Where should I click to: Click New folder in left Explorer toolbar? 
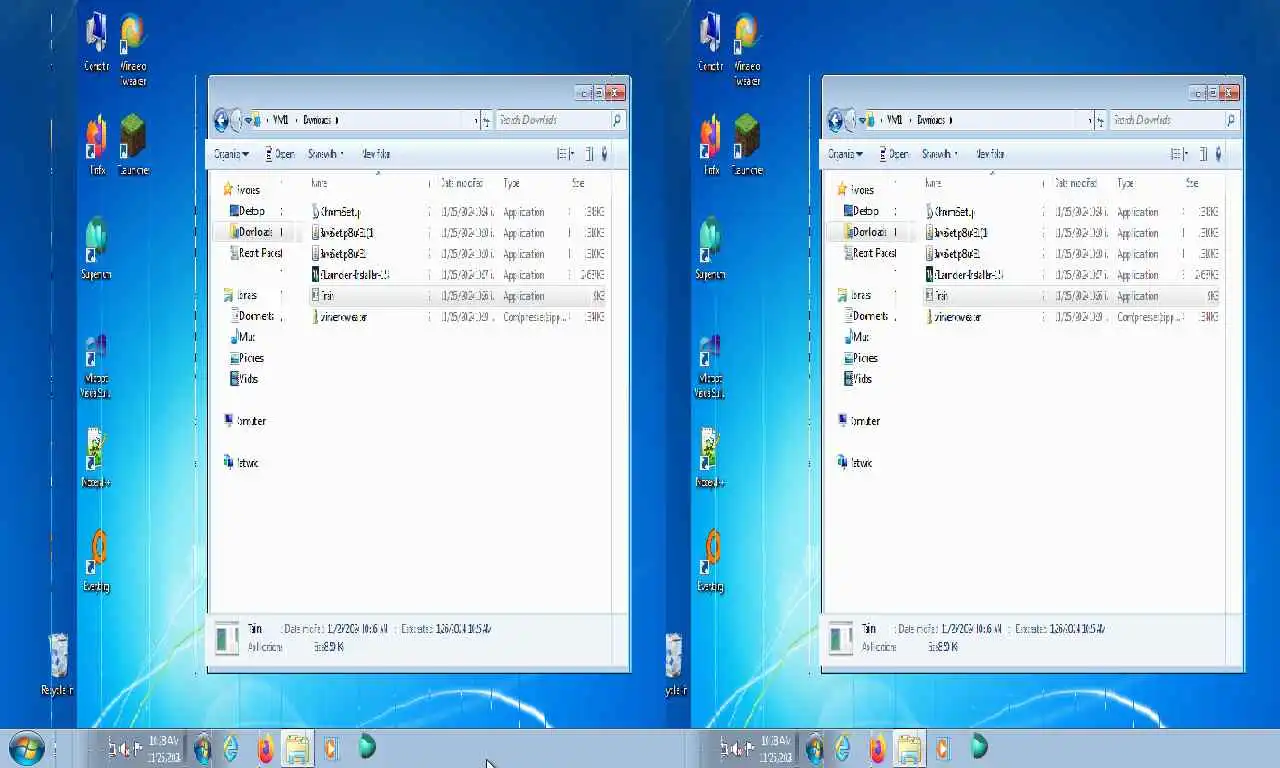pos(375,154)
